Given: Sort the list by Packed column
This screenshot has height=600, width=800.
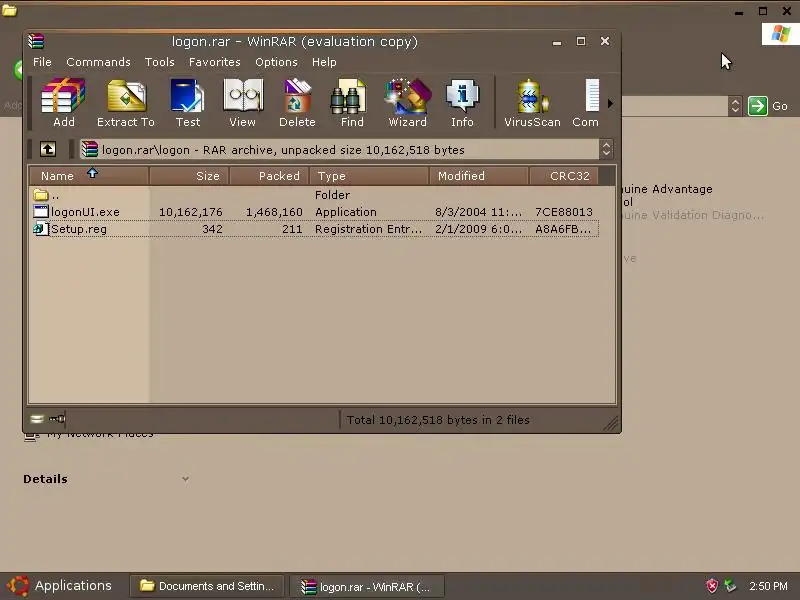Looking at the screenshot, I should tap(269, 176).
